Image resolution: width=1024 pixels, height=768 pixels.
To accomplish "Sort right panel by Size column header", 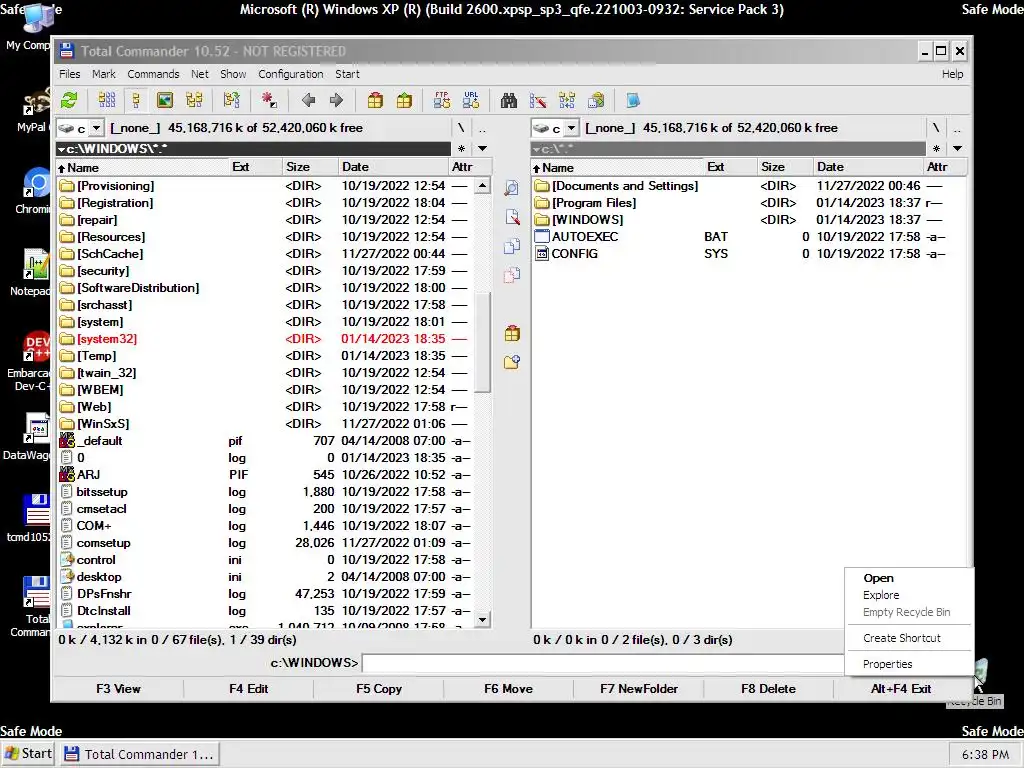I will (784, 167).
